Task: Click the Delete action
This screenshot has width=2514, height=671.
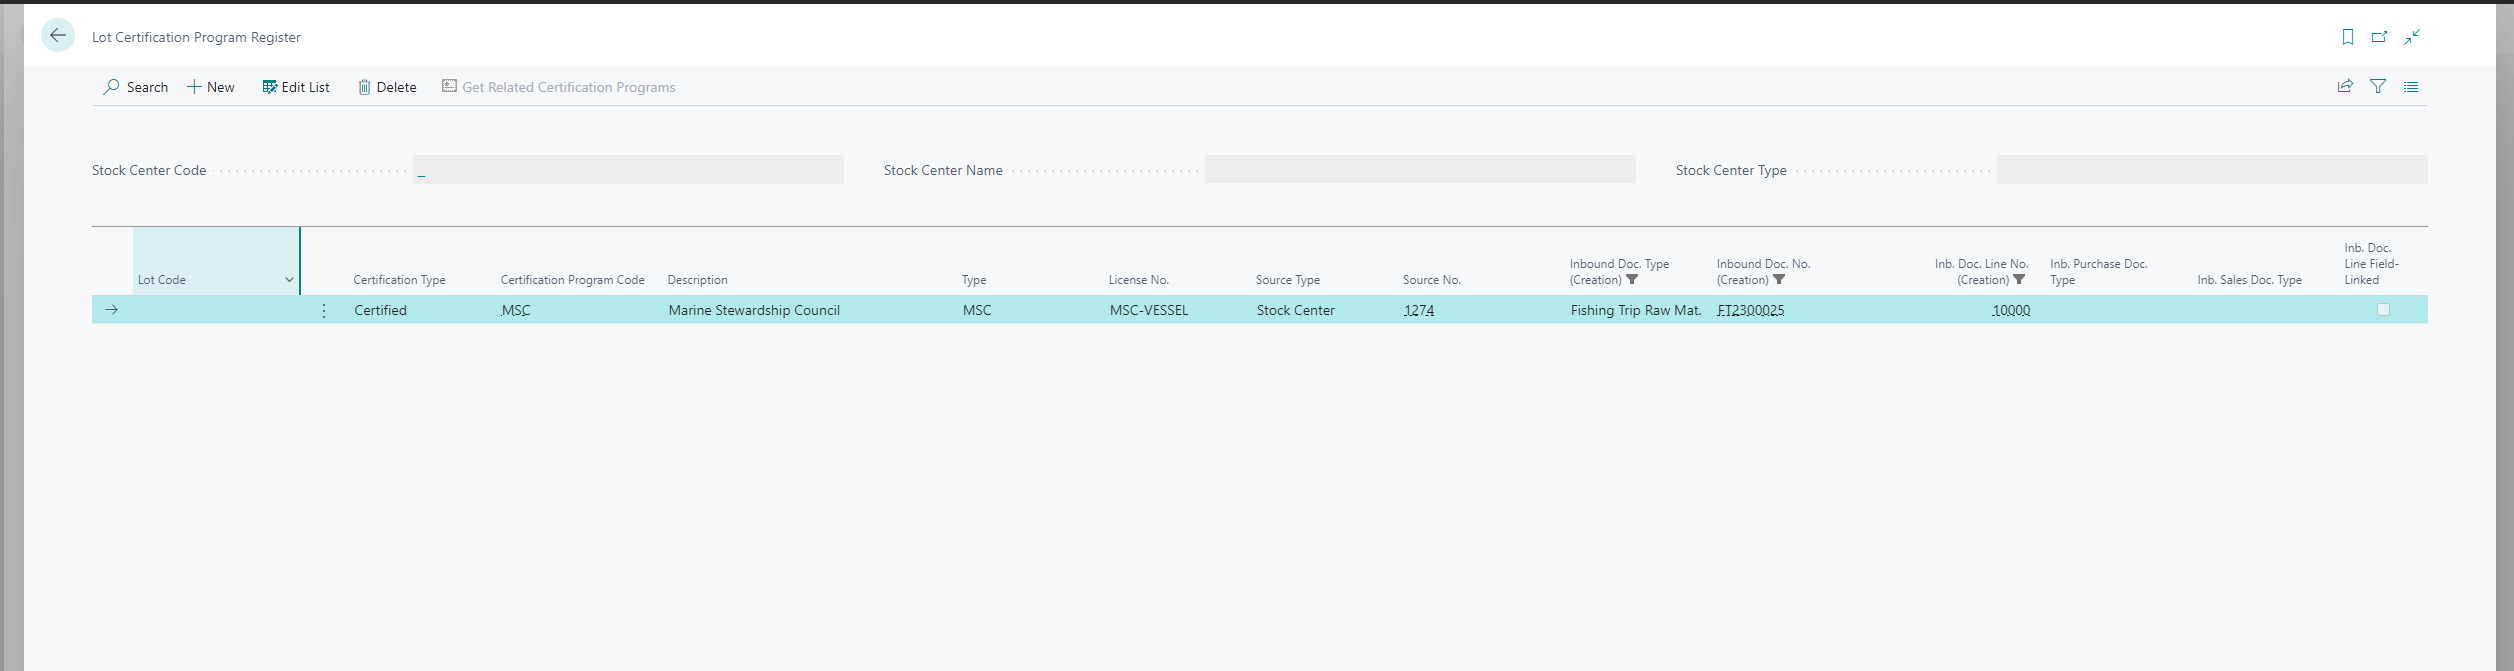Action: click(x=387, y=87)
